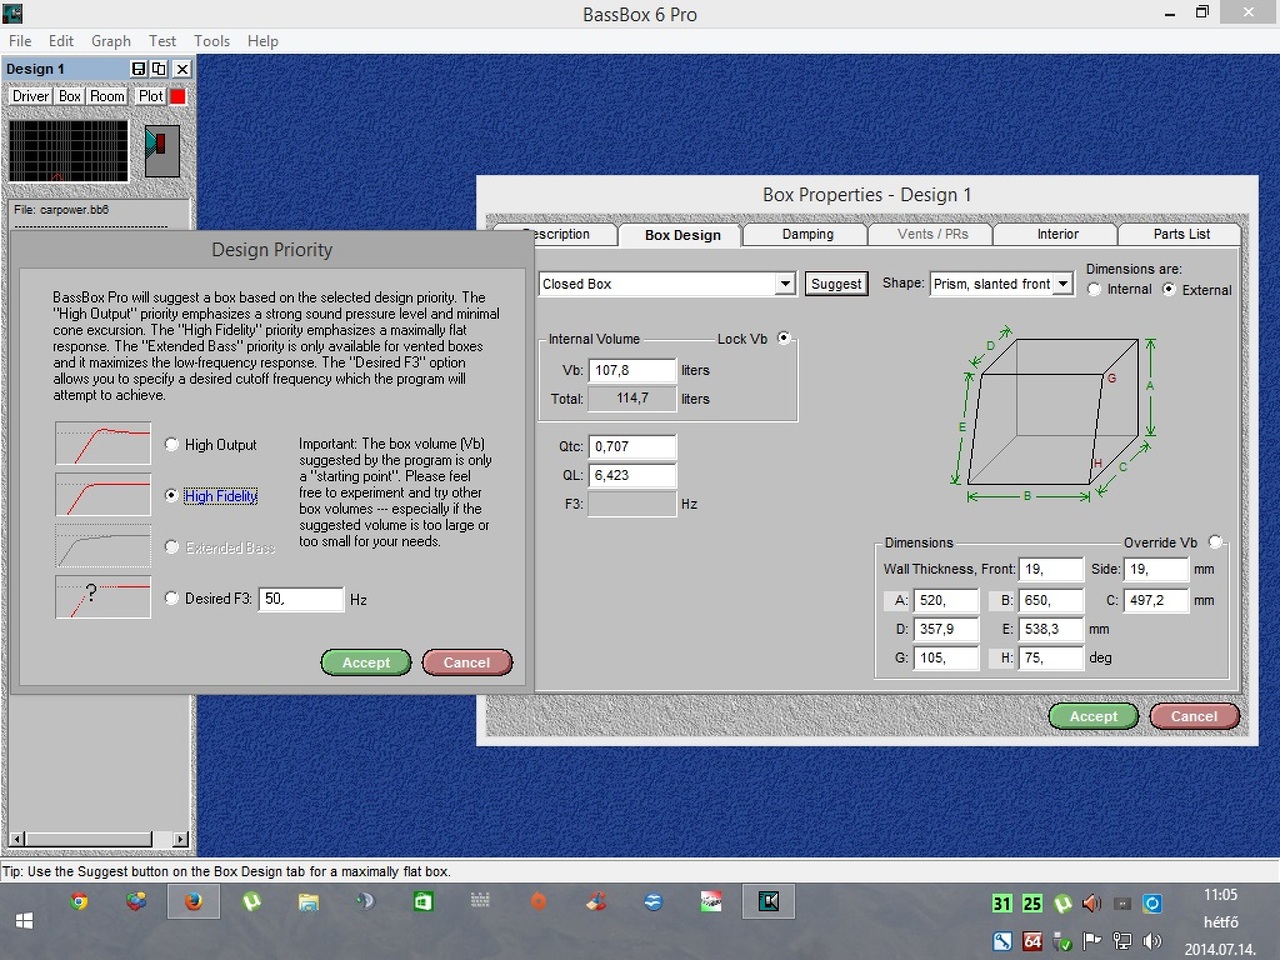Click the Extended Bass response curve icon
Viewport: 1280px width, 960px height.
[103, 547]
